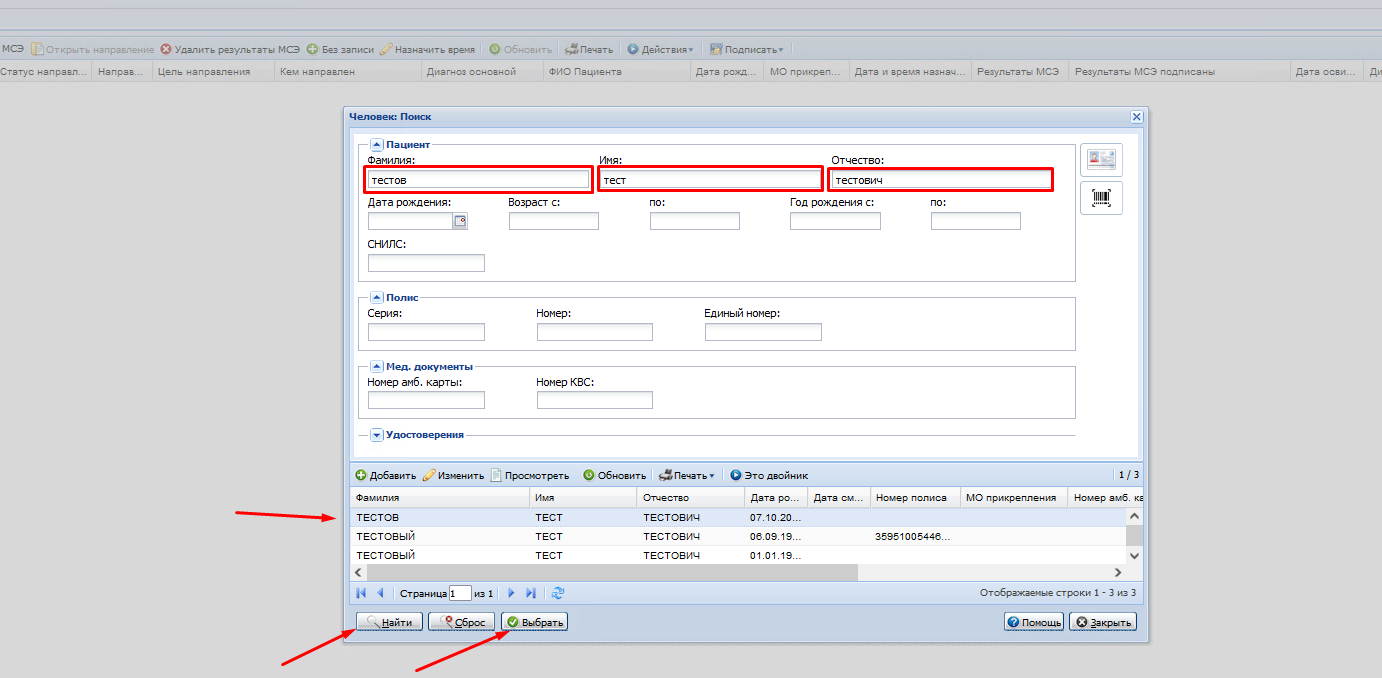The height and width of the screenshot is (678, 1382).
Task: Click the Выбрать button
Action: pyautogui.click(x=535, y=622)
